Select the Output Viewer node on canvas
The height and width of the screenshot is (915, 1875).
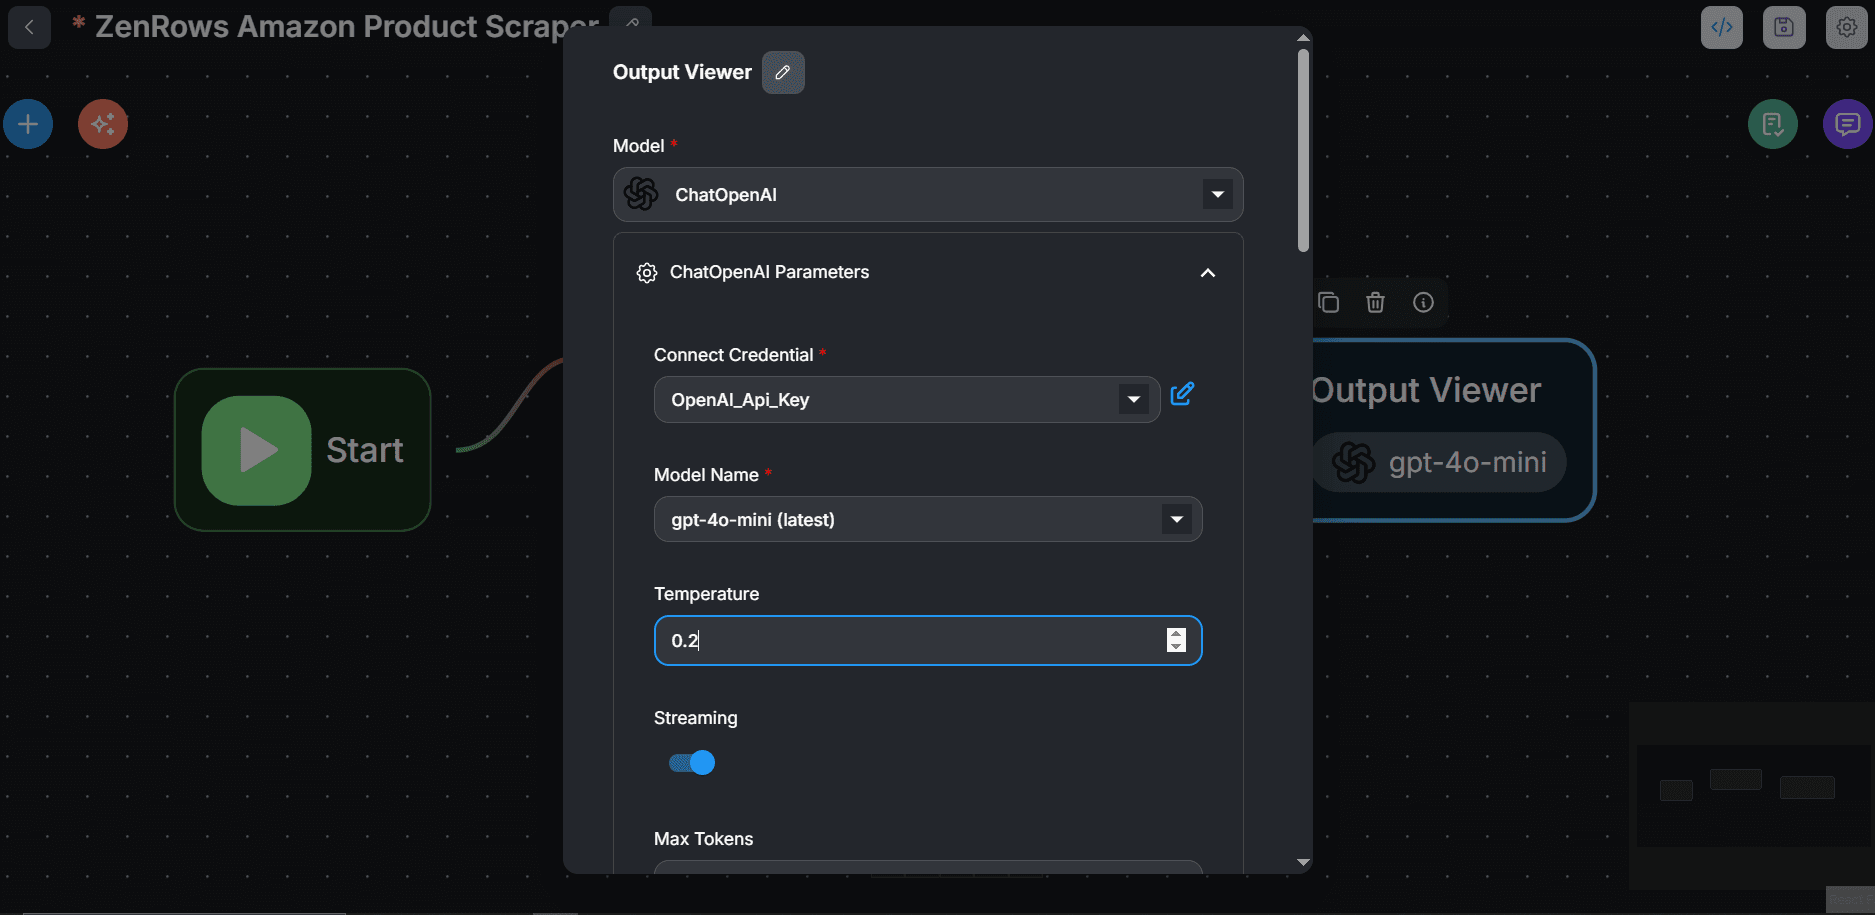[1453, 430]
